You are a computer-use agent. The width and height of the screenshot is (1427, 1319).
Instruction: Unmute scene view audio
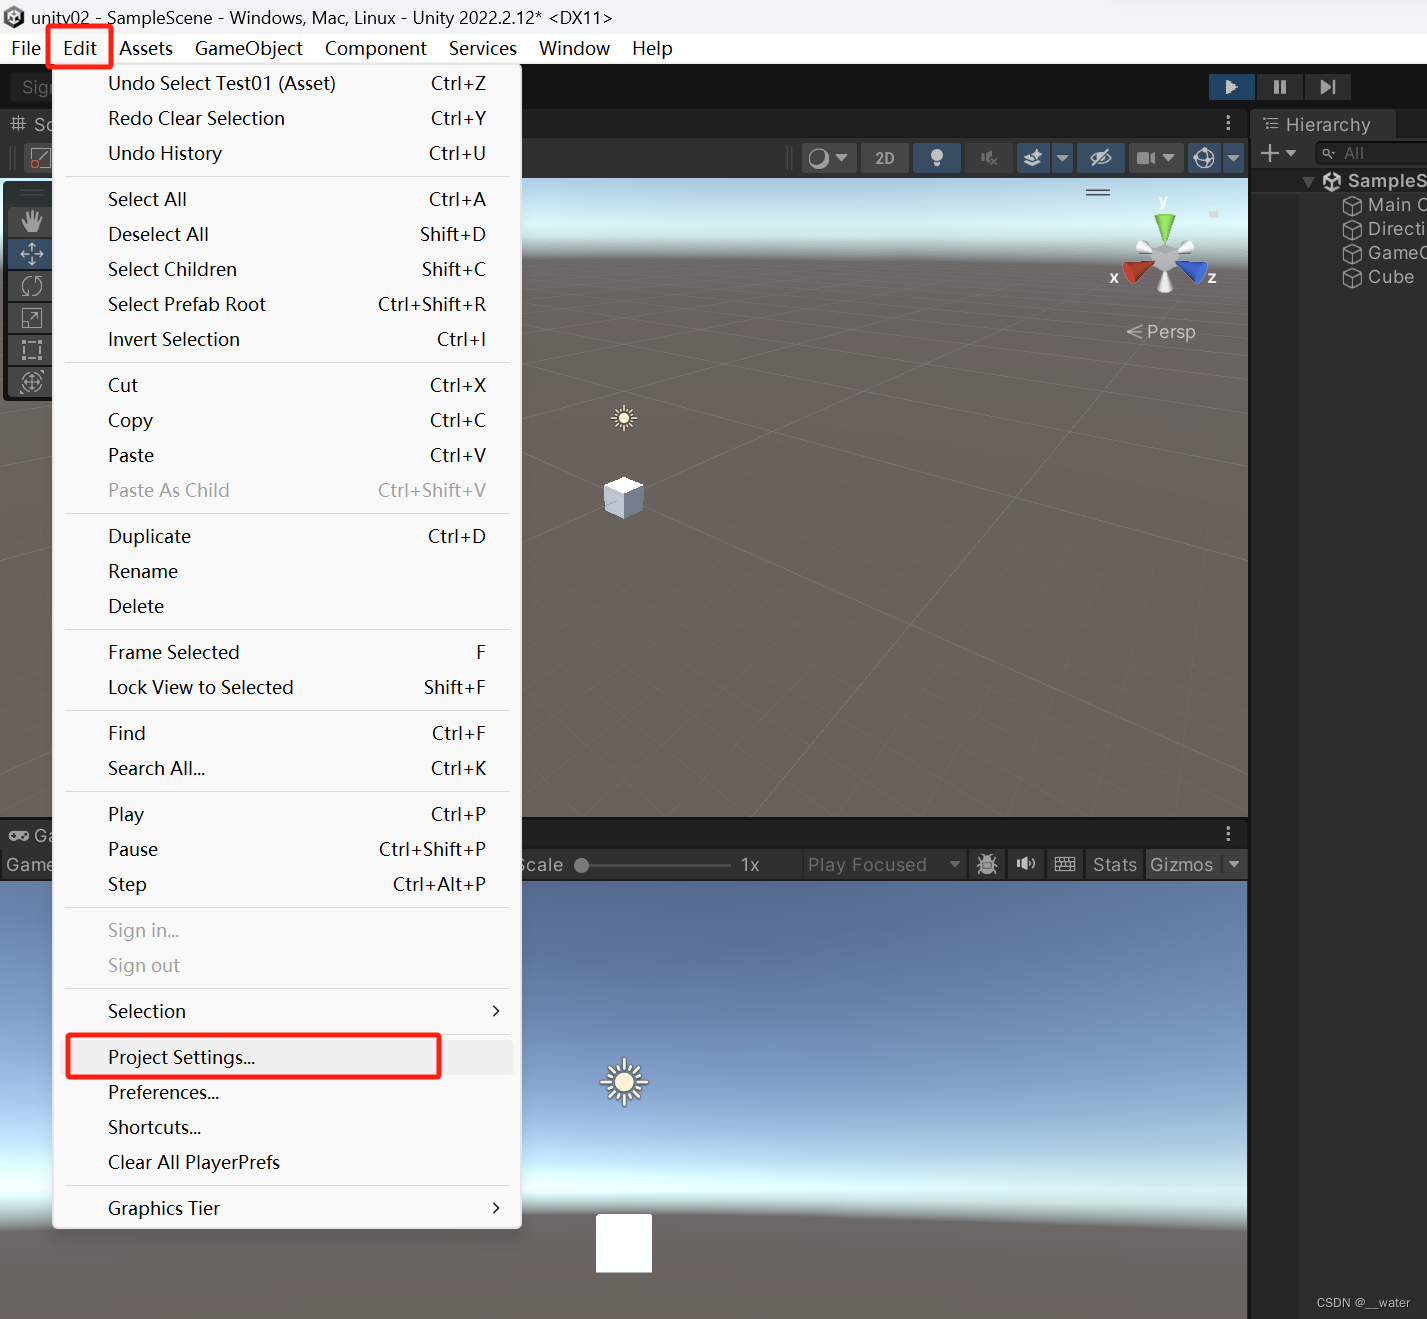(x=988, y=157)
